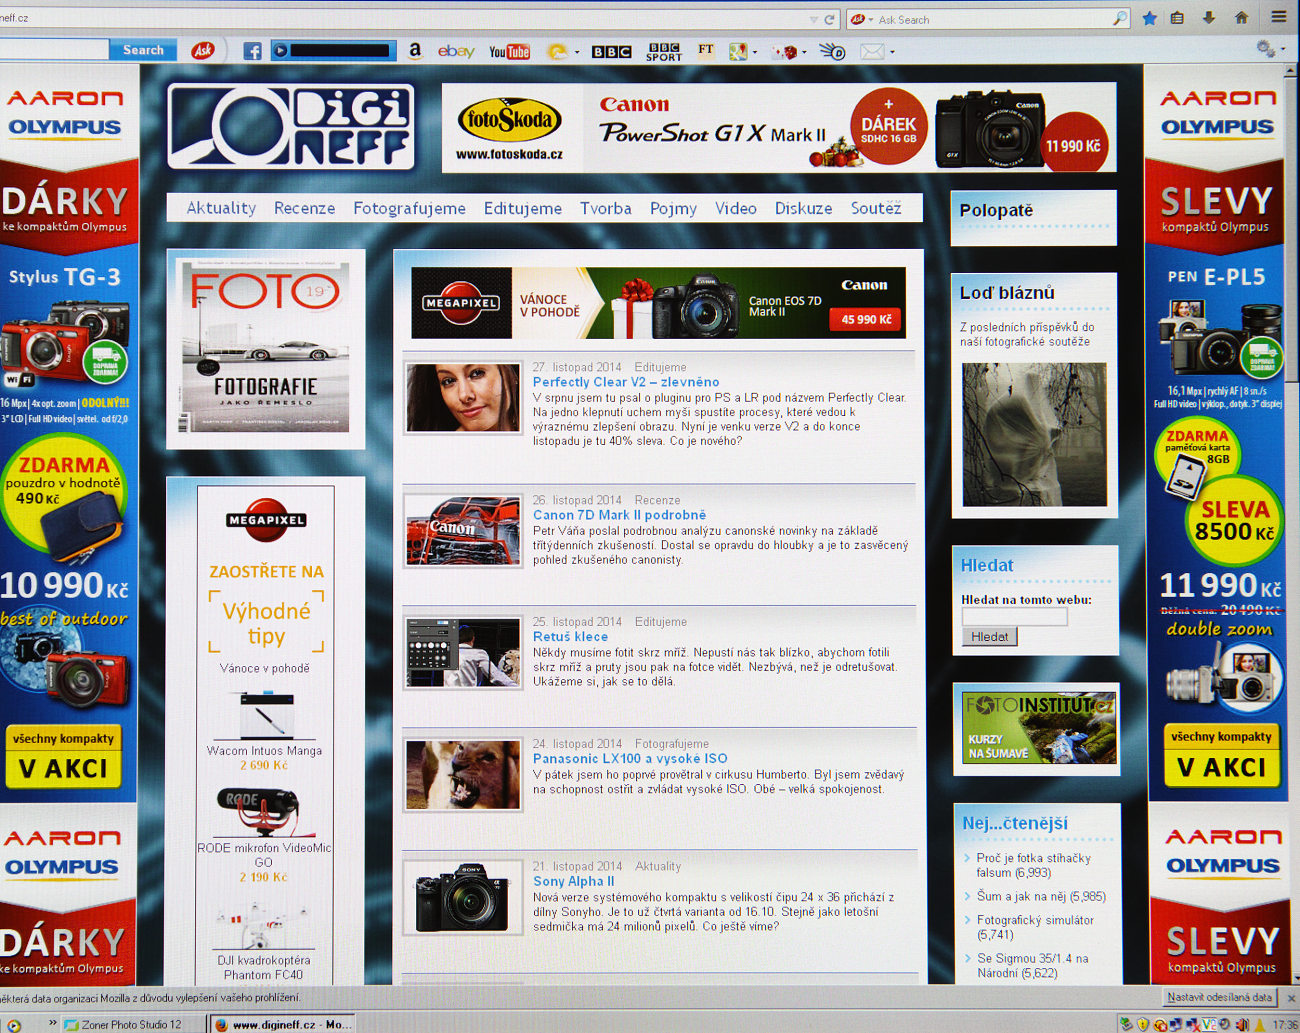The height and width of the screenshot is (1033, 1300).
Task: Open the Firefox hamburger menu
Action: (1279, 17)
